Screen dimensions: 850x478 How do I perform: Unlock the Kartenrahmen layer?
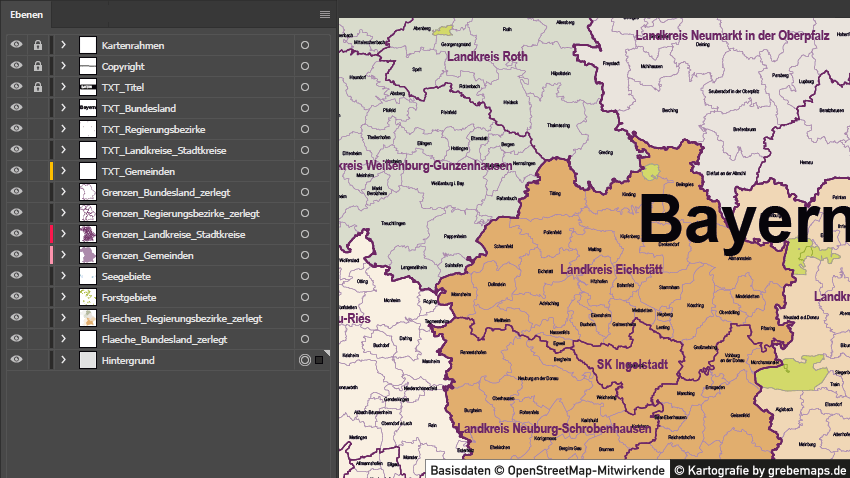[38, 46]
